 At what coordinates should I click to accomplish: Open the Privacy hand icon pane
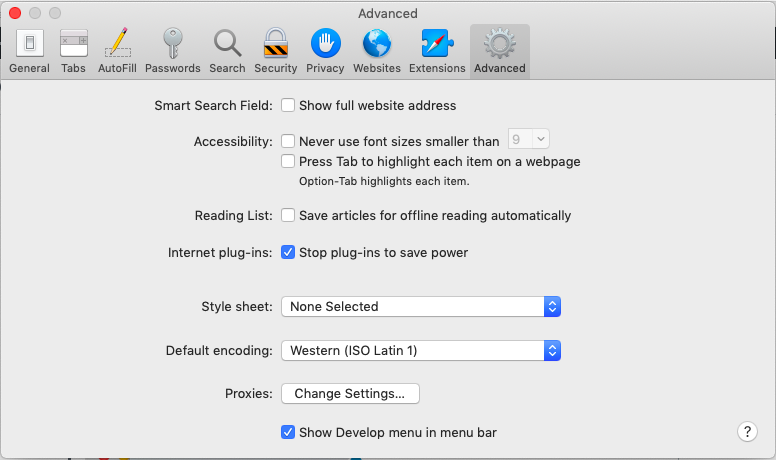coord(325,51)
